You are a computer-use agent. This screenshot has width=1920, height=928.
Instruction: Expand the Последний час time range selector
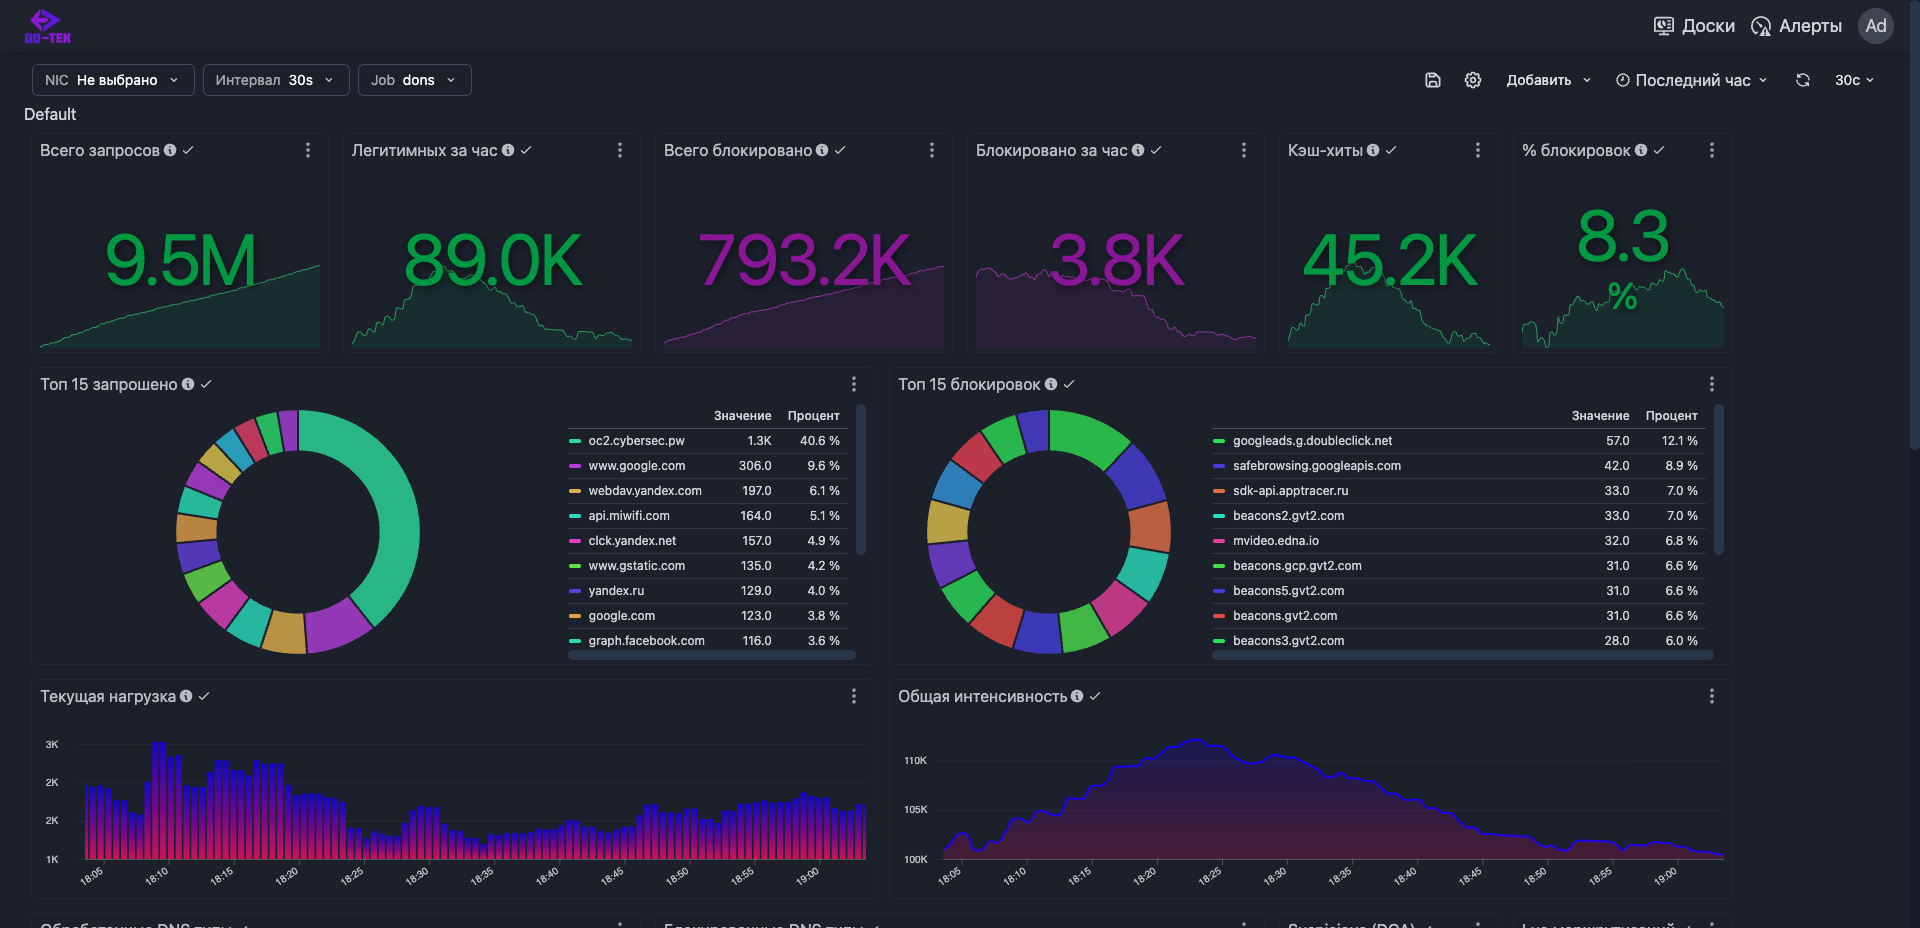click(x=1692, y=80)
